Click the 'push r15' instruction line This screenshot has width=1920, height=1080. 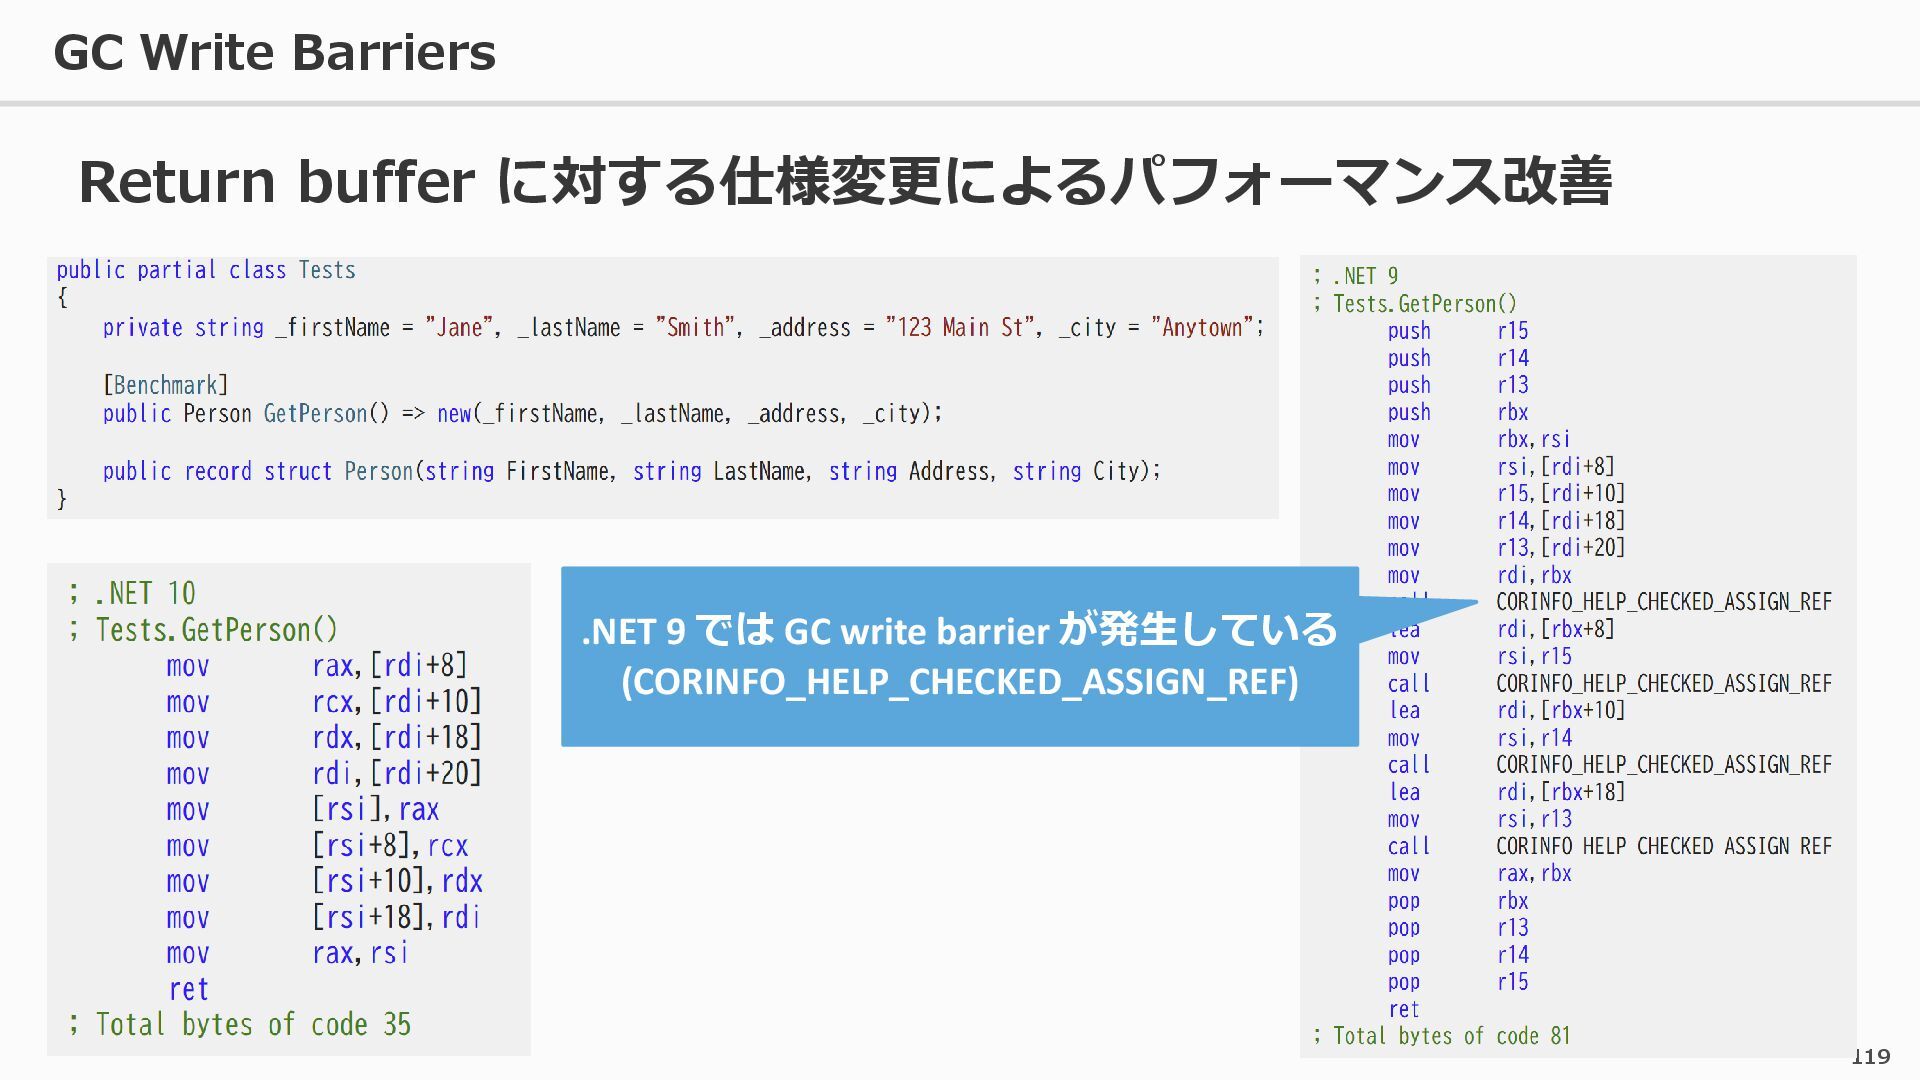click(x=1457, y=331)
